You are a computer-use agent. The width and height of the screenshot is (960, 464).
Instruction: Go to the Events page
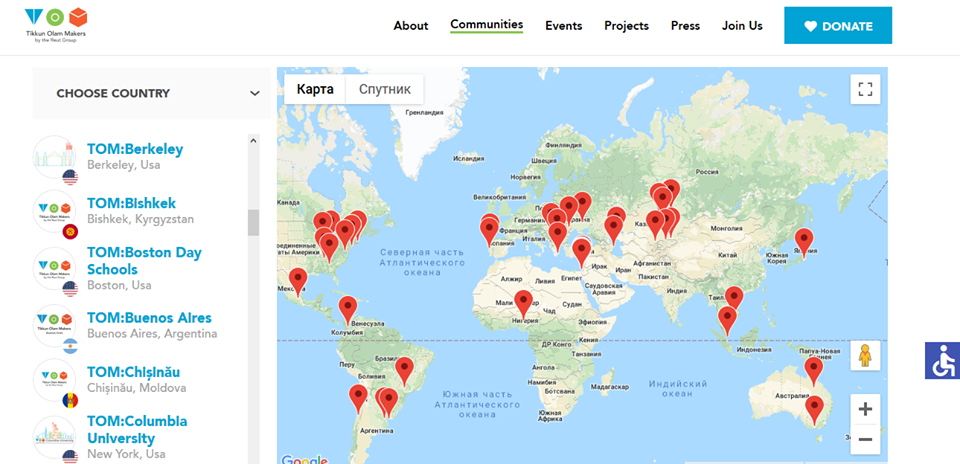pyautogui.click(x=564, y=26)
